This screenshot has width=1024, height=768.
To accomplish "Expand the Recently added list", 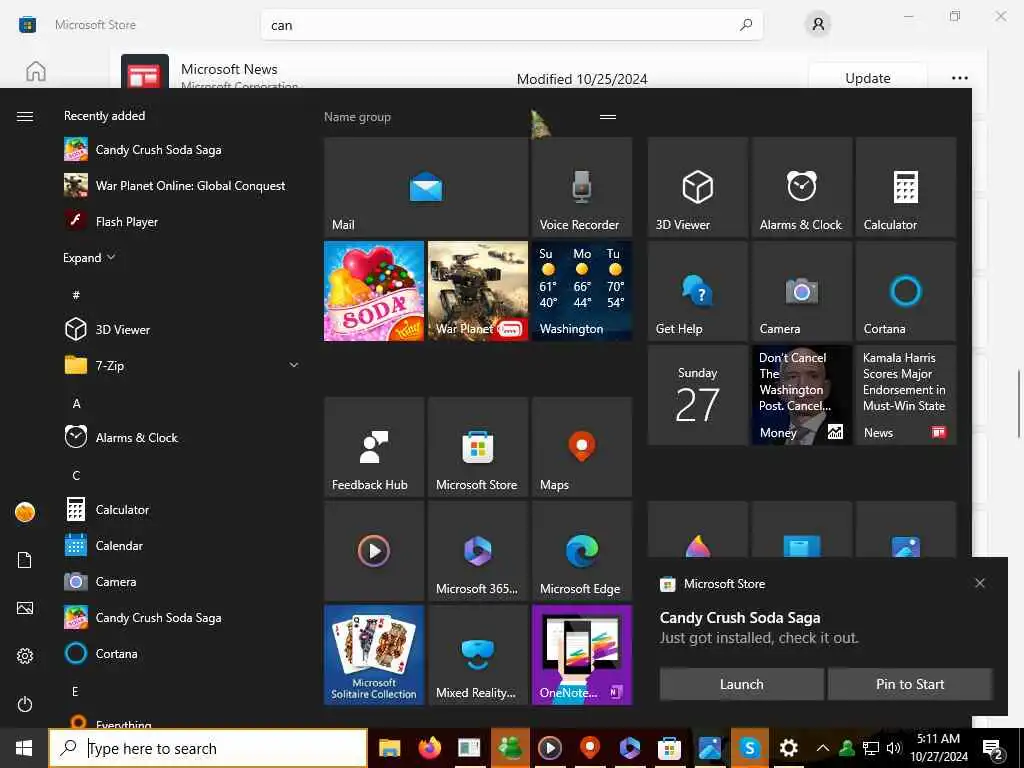I will [89, 257].
